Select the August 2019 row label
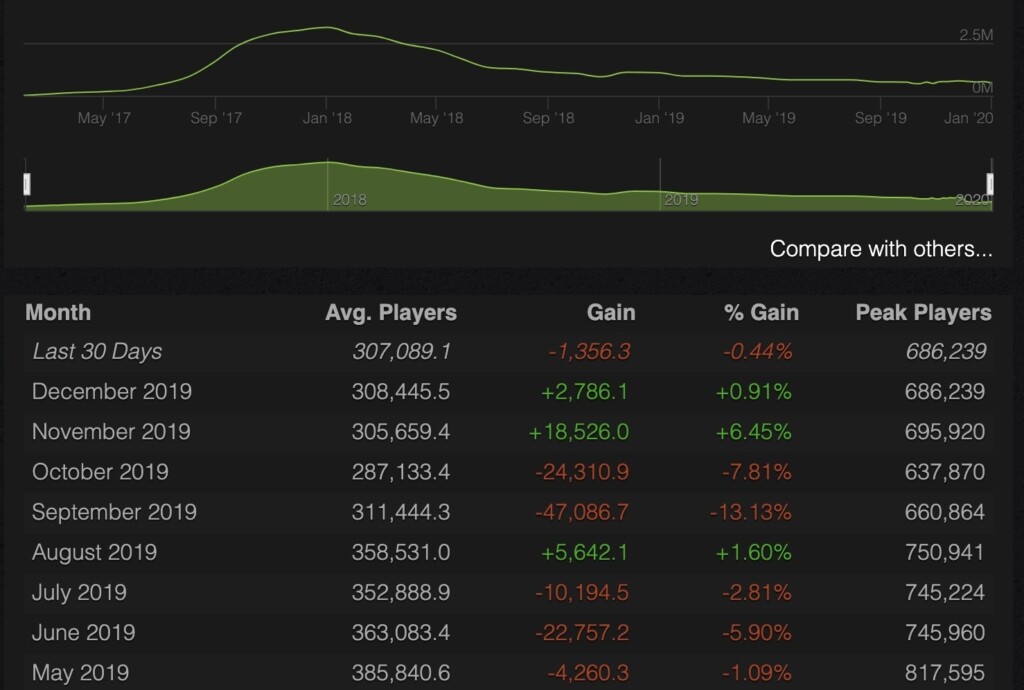This screenshot has height=690, width=1024. (94, 552)
